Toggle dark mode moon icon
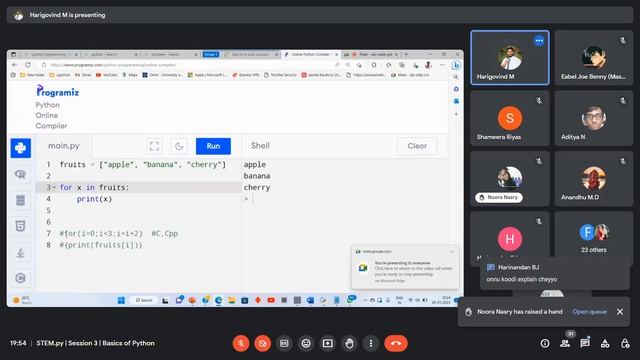 pos(179,146)
